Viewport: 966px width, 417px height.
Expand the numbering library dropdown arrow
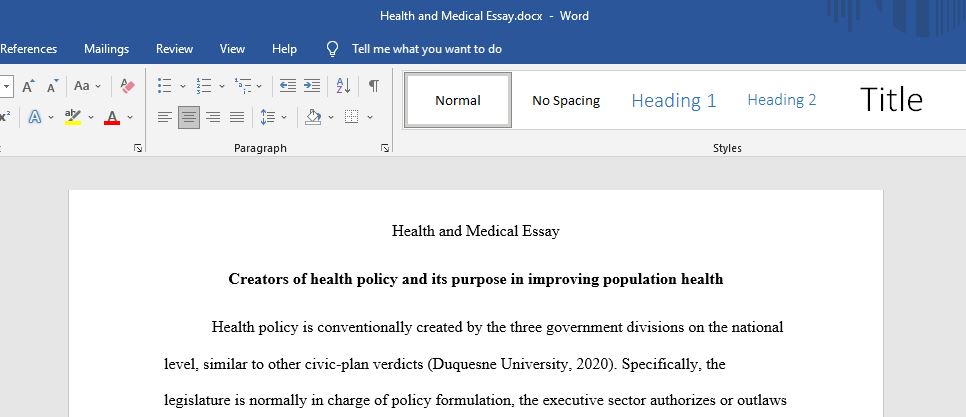click(x=222, y=86)
